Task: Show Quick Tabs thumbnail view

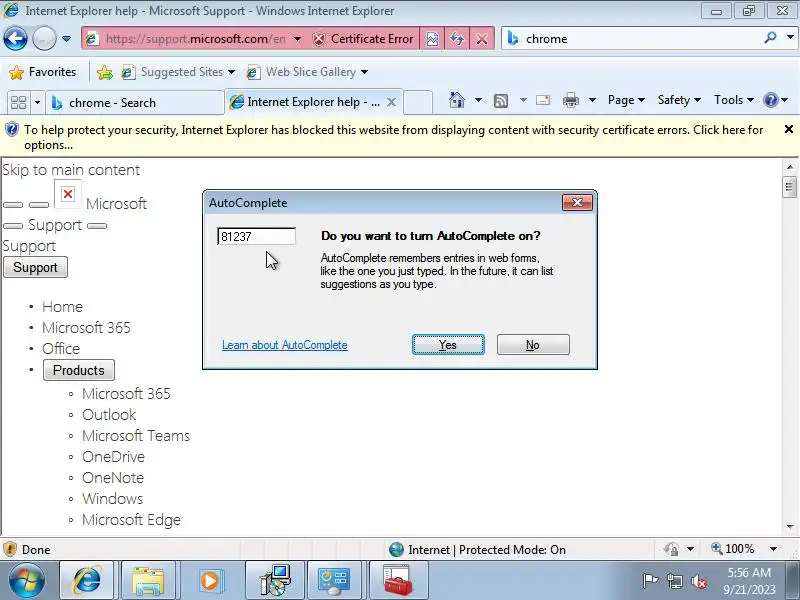Action: (18, 103)
